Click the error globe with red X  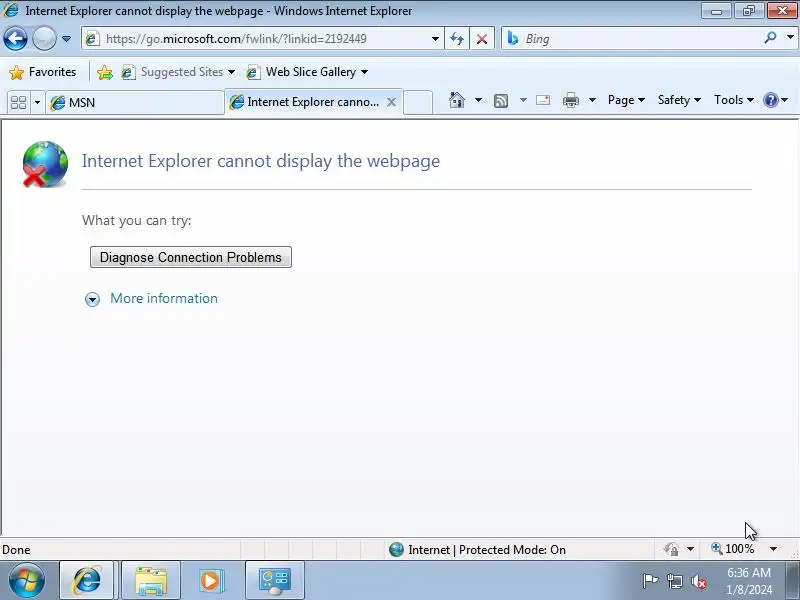45,164
